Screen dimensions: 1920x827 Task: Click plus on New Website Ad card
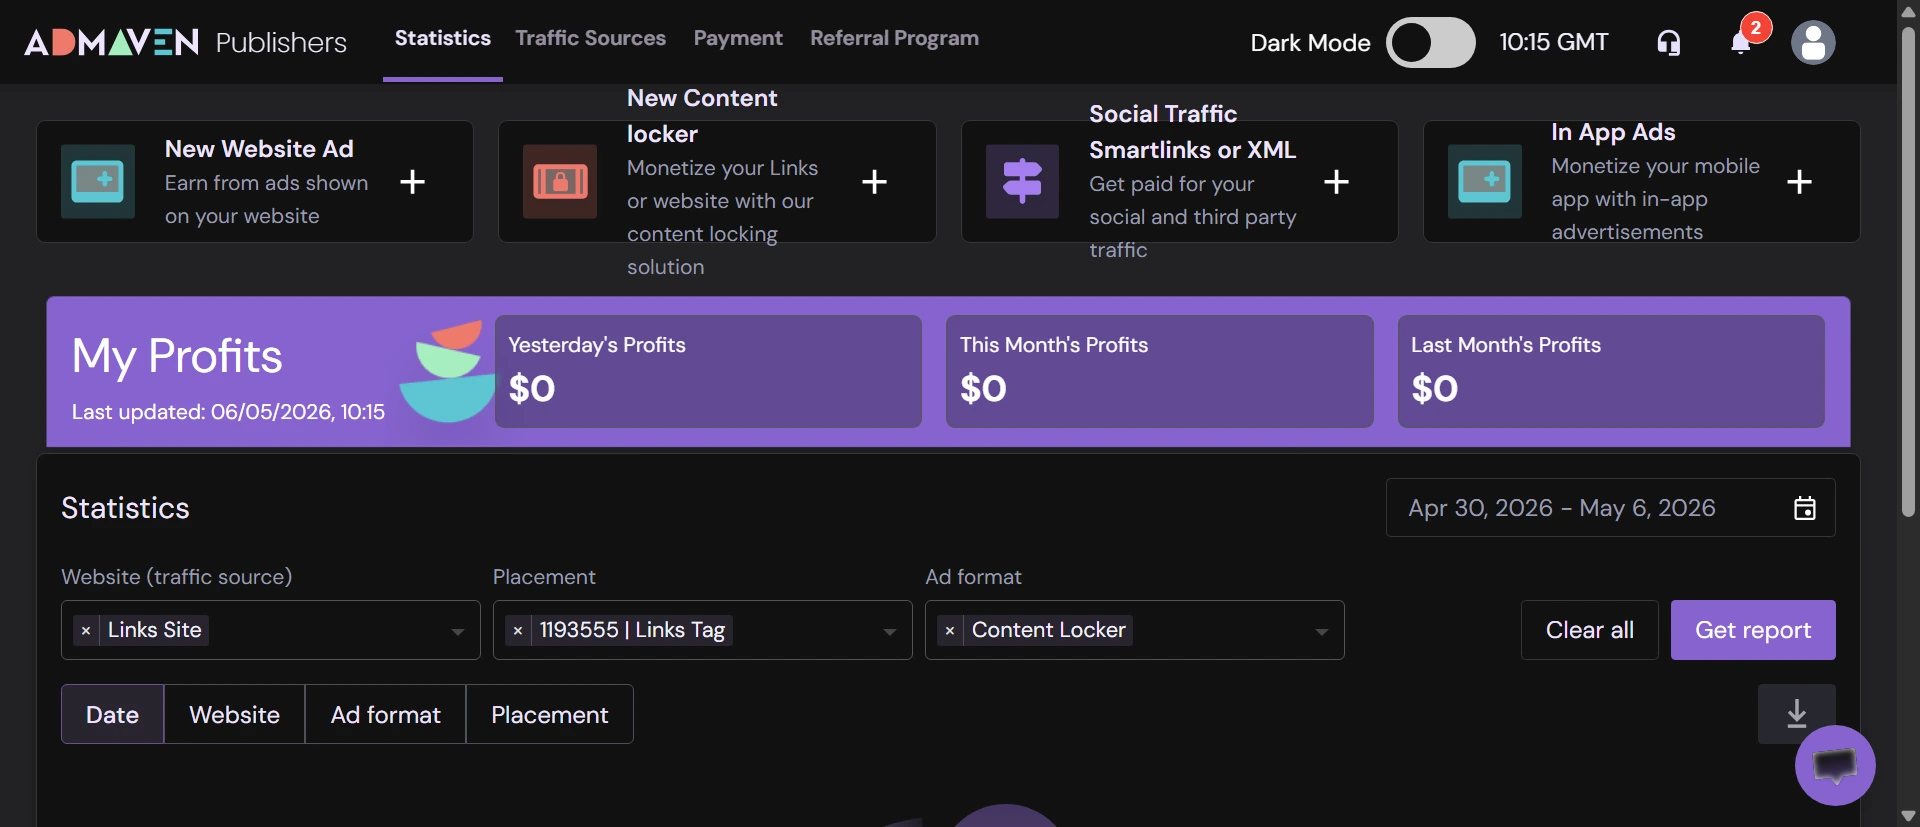tap(412, 181)
